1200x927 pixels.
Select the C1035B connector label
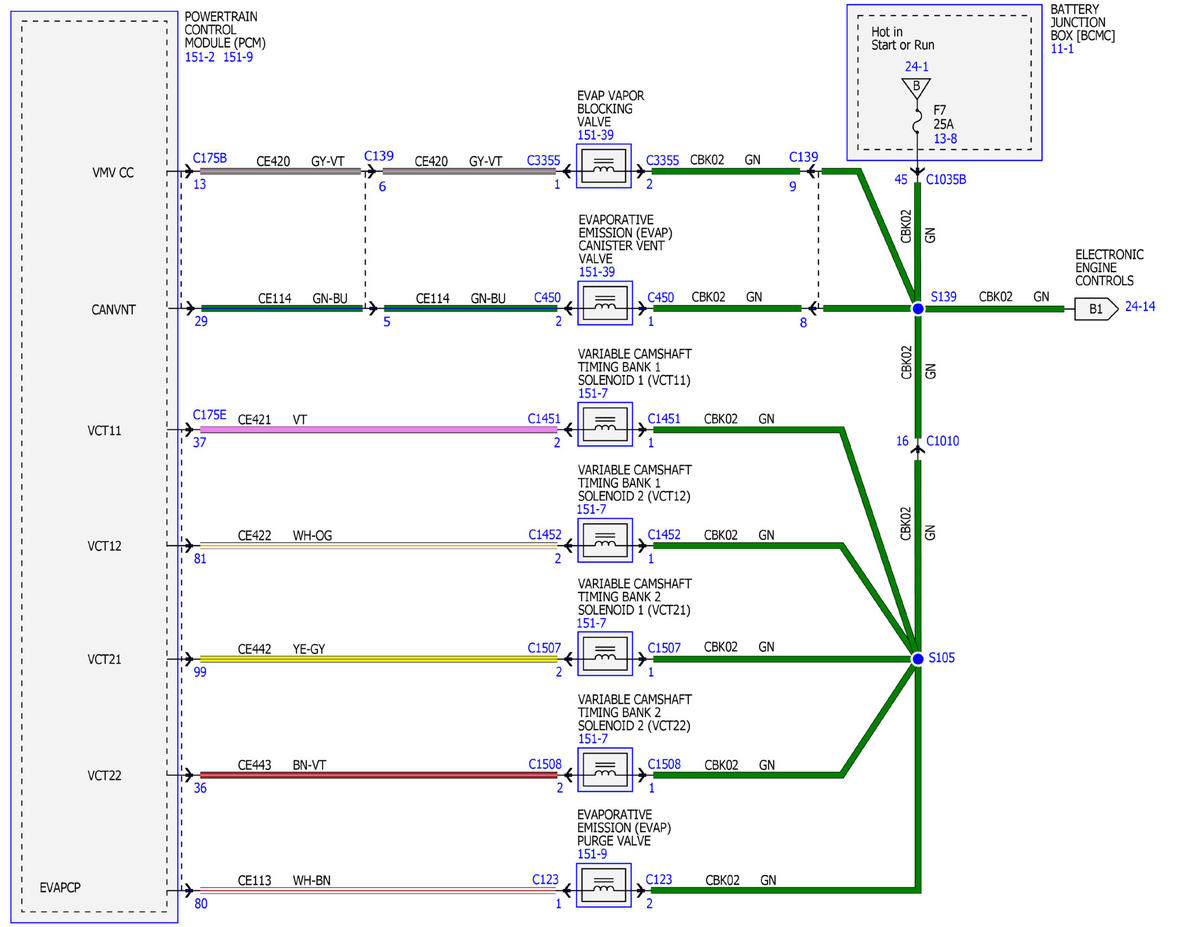947,180
